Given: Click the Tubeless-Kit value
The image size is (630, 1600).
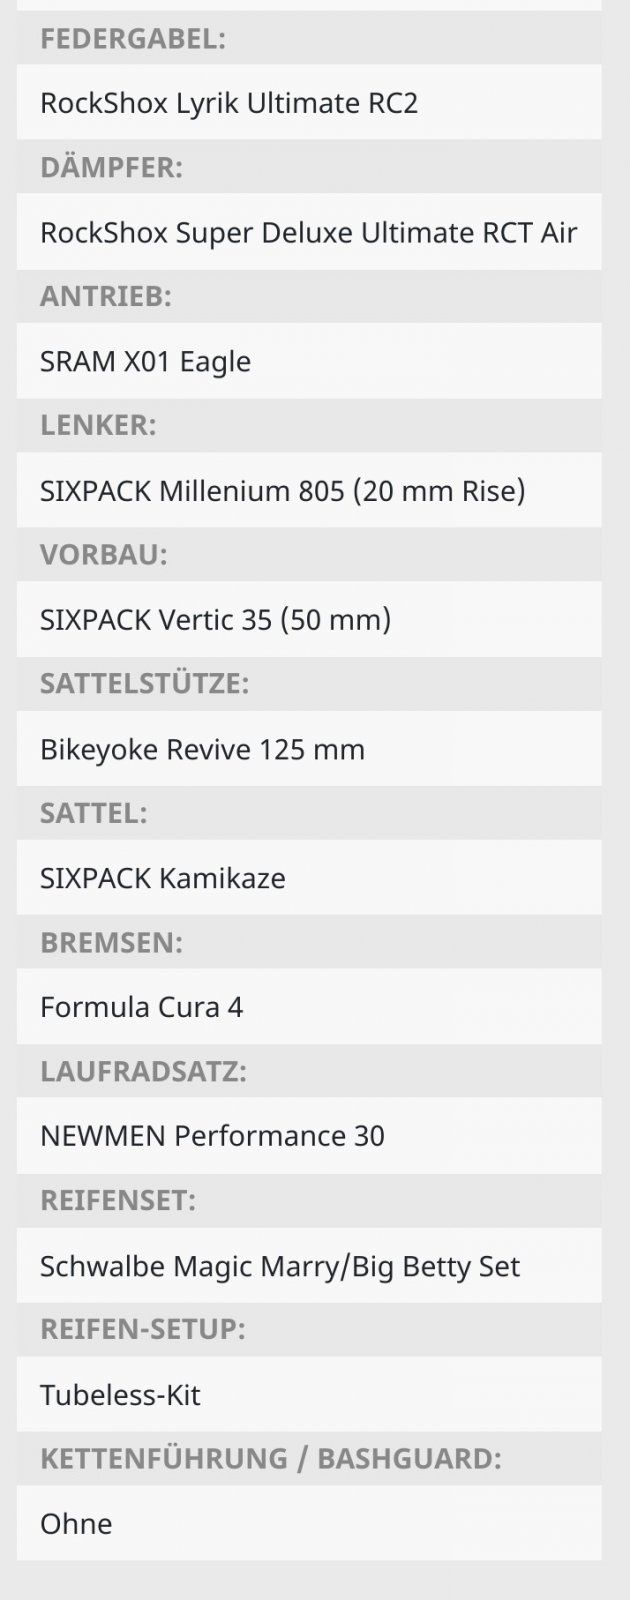Looking at the screenshot, I should [120, 1395].
